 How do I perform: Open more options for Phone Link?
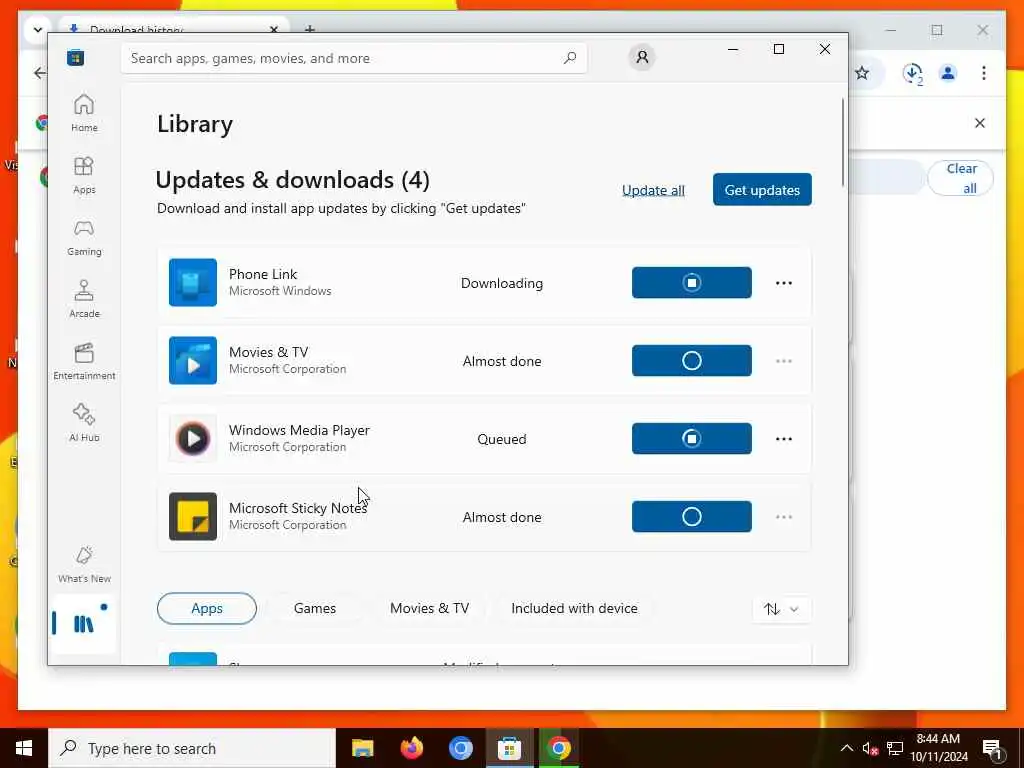tap(784, 283)
